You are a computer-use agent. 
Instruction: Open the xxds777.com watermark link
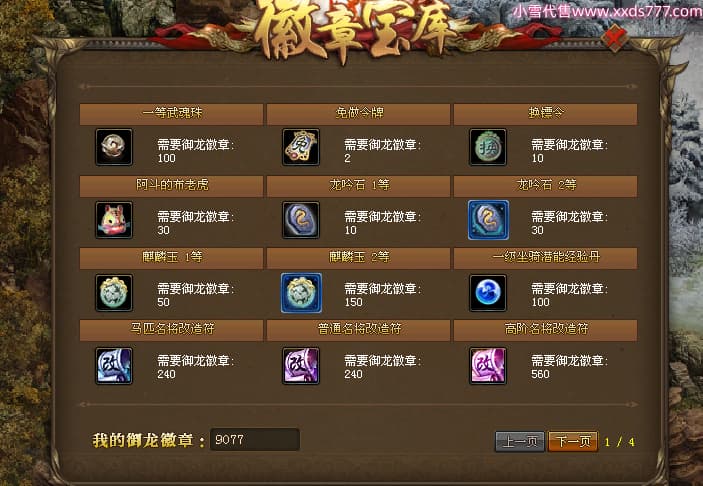tap(607, 11)
